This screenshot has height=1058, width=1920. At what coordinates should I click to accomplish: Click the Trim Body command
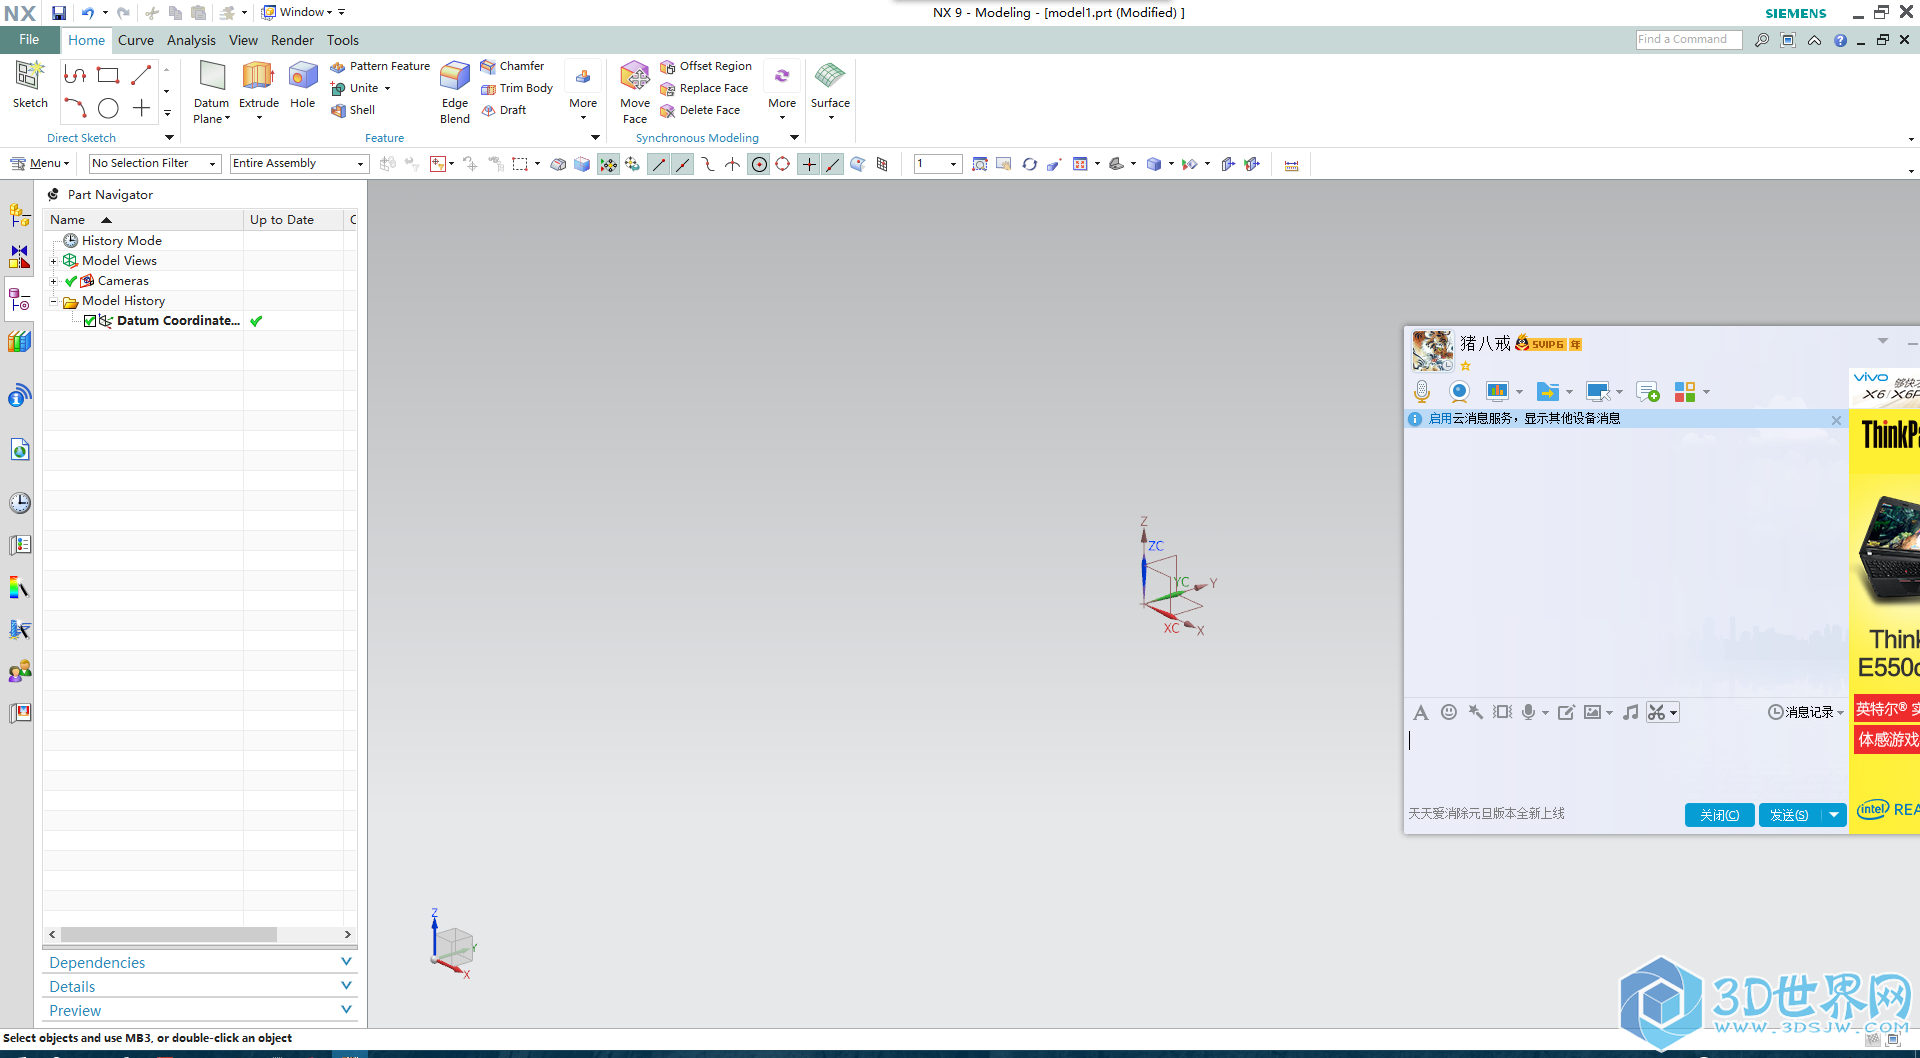pos(517,88)
